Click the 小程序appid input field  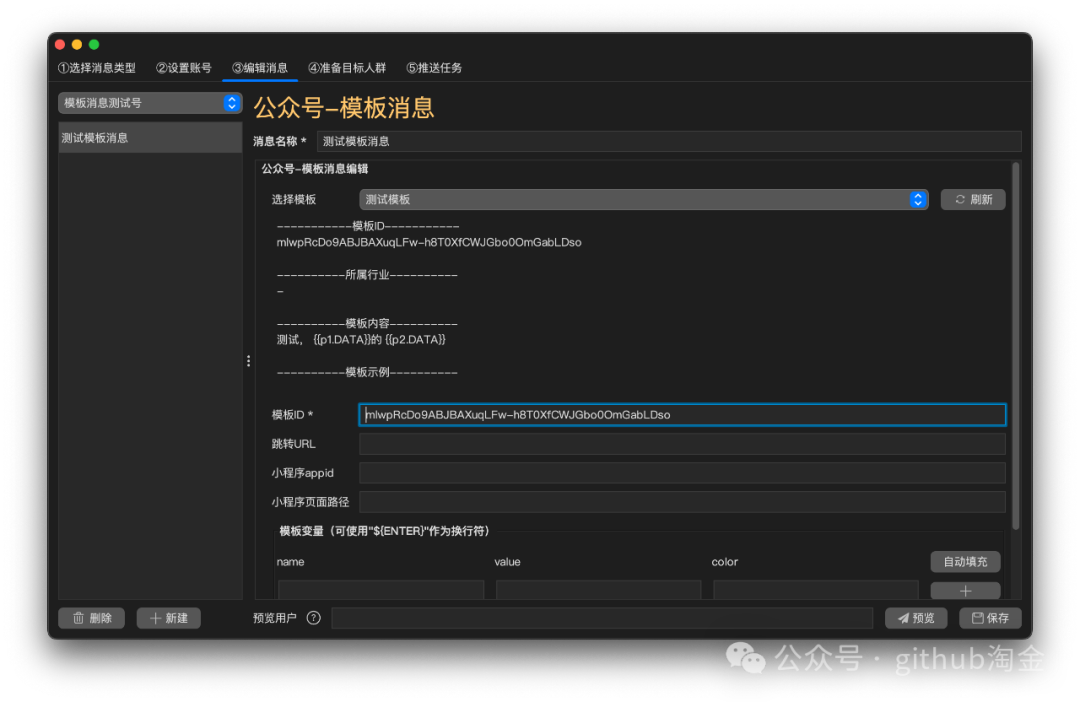(682, 473)
